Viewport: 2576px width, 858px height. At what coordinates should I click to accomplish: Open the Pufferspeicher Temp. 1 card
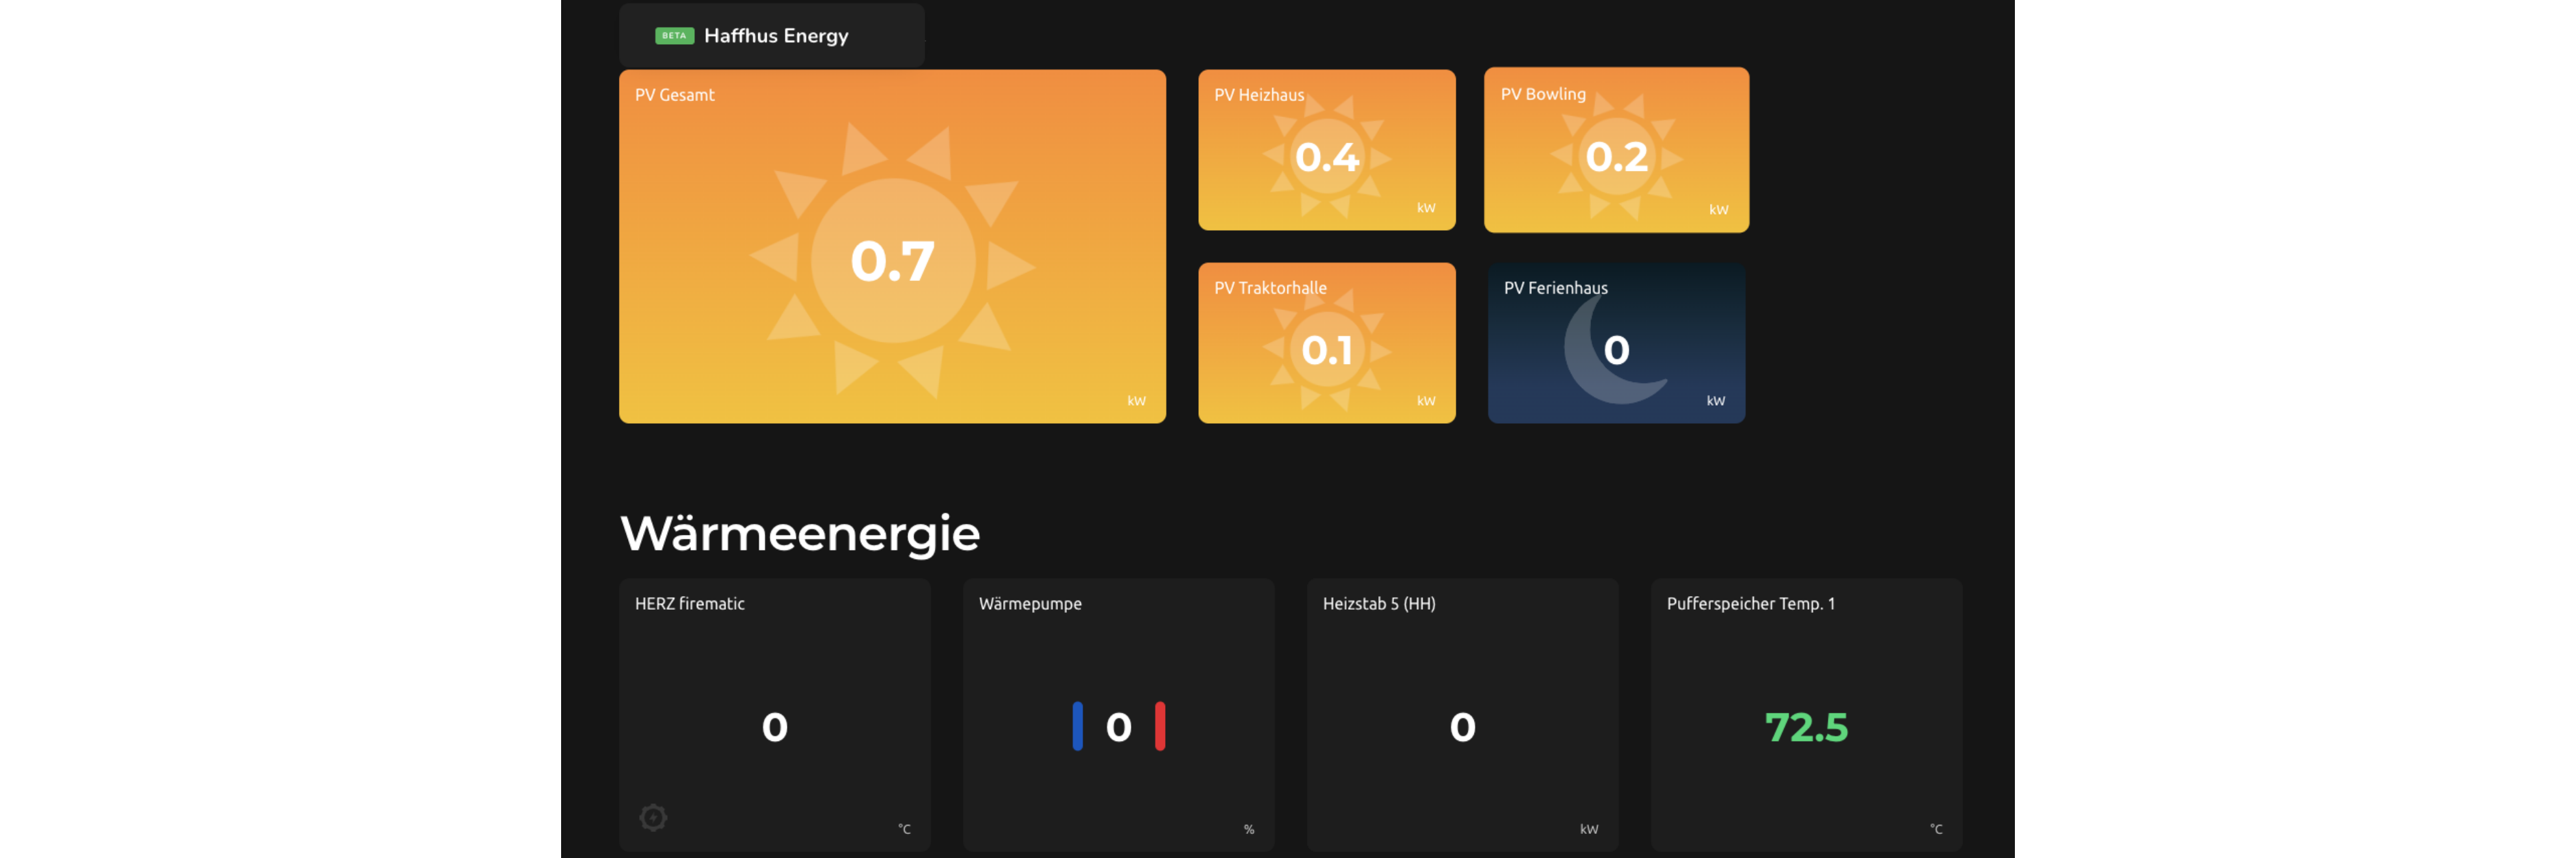coord(1807,714)
